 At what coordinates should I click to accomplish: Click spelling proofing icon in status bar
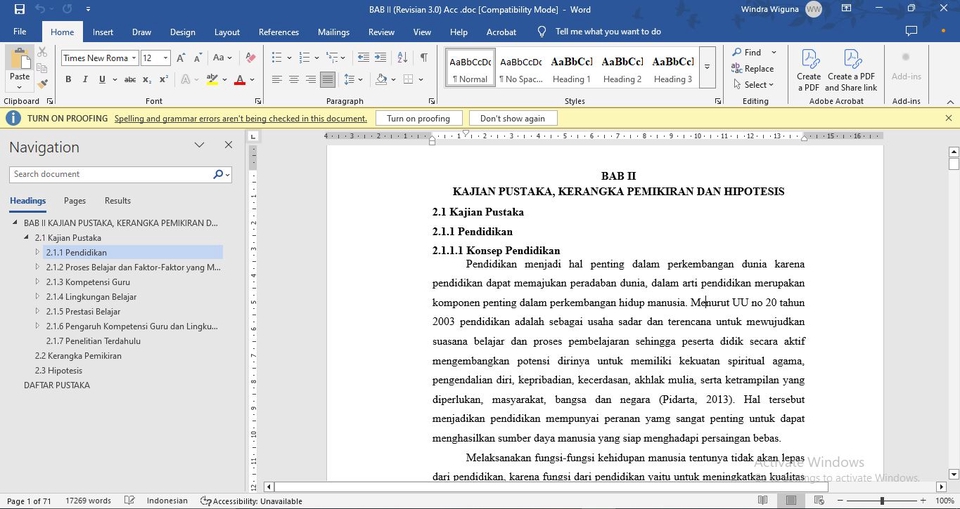[129, 500]
